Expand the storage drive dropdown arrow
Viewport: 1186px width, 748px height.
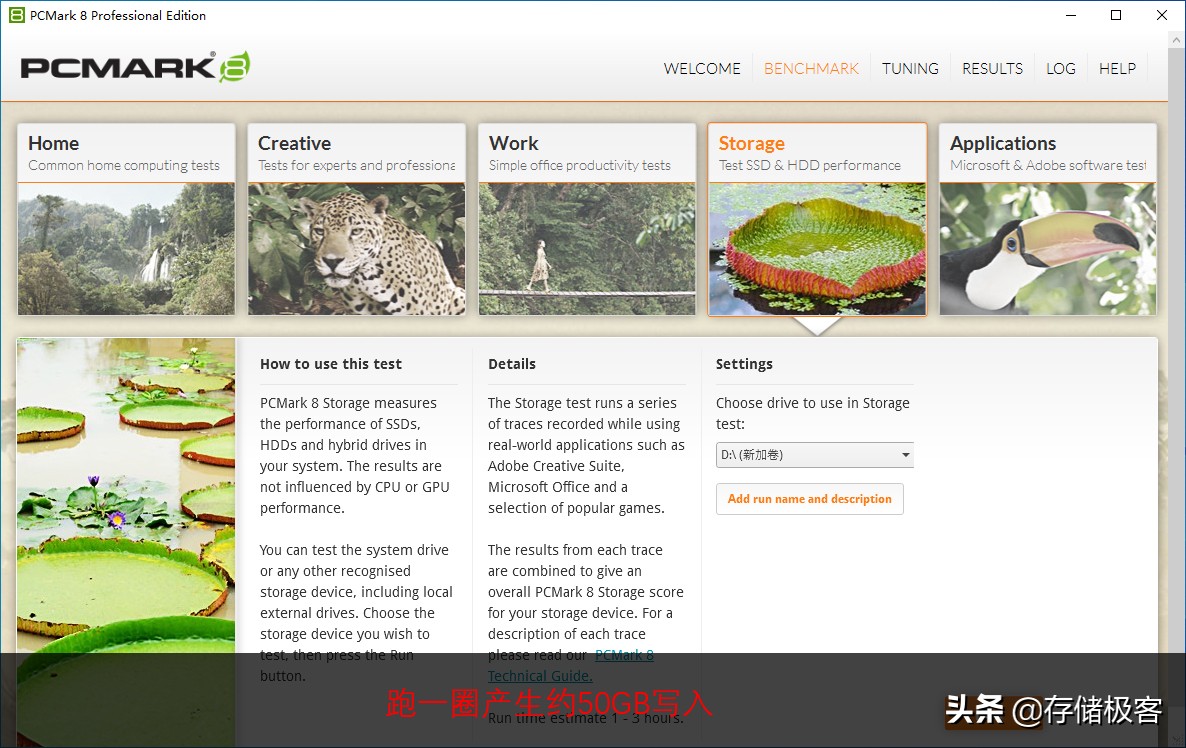coord(905,455)
